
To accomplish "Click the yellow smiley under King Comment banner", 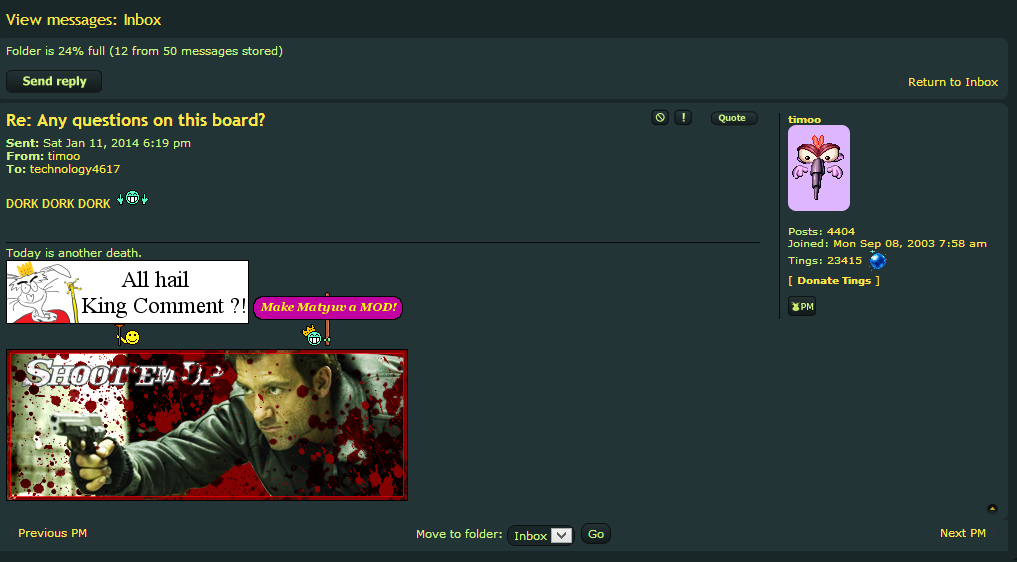I will click(128, 336).
